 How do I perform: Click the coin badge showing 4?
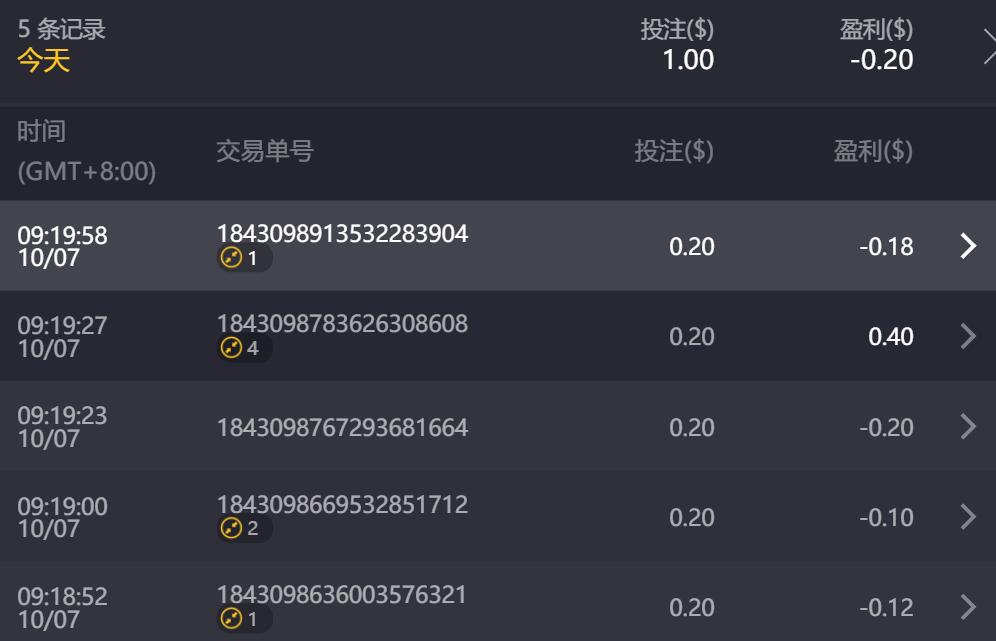(x=243, y=349)
